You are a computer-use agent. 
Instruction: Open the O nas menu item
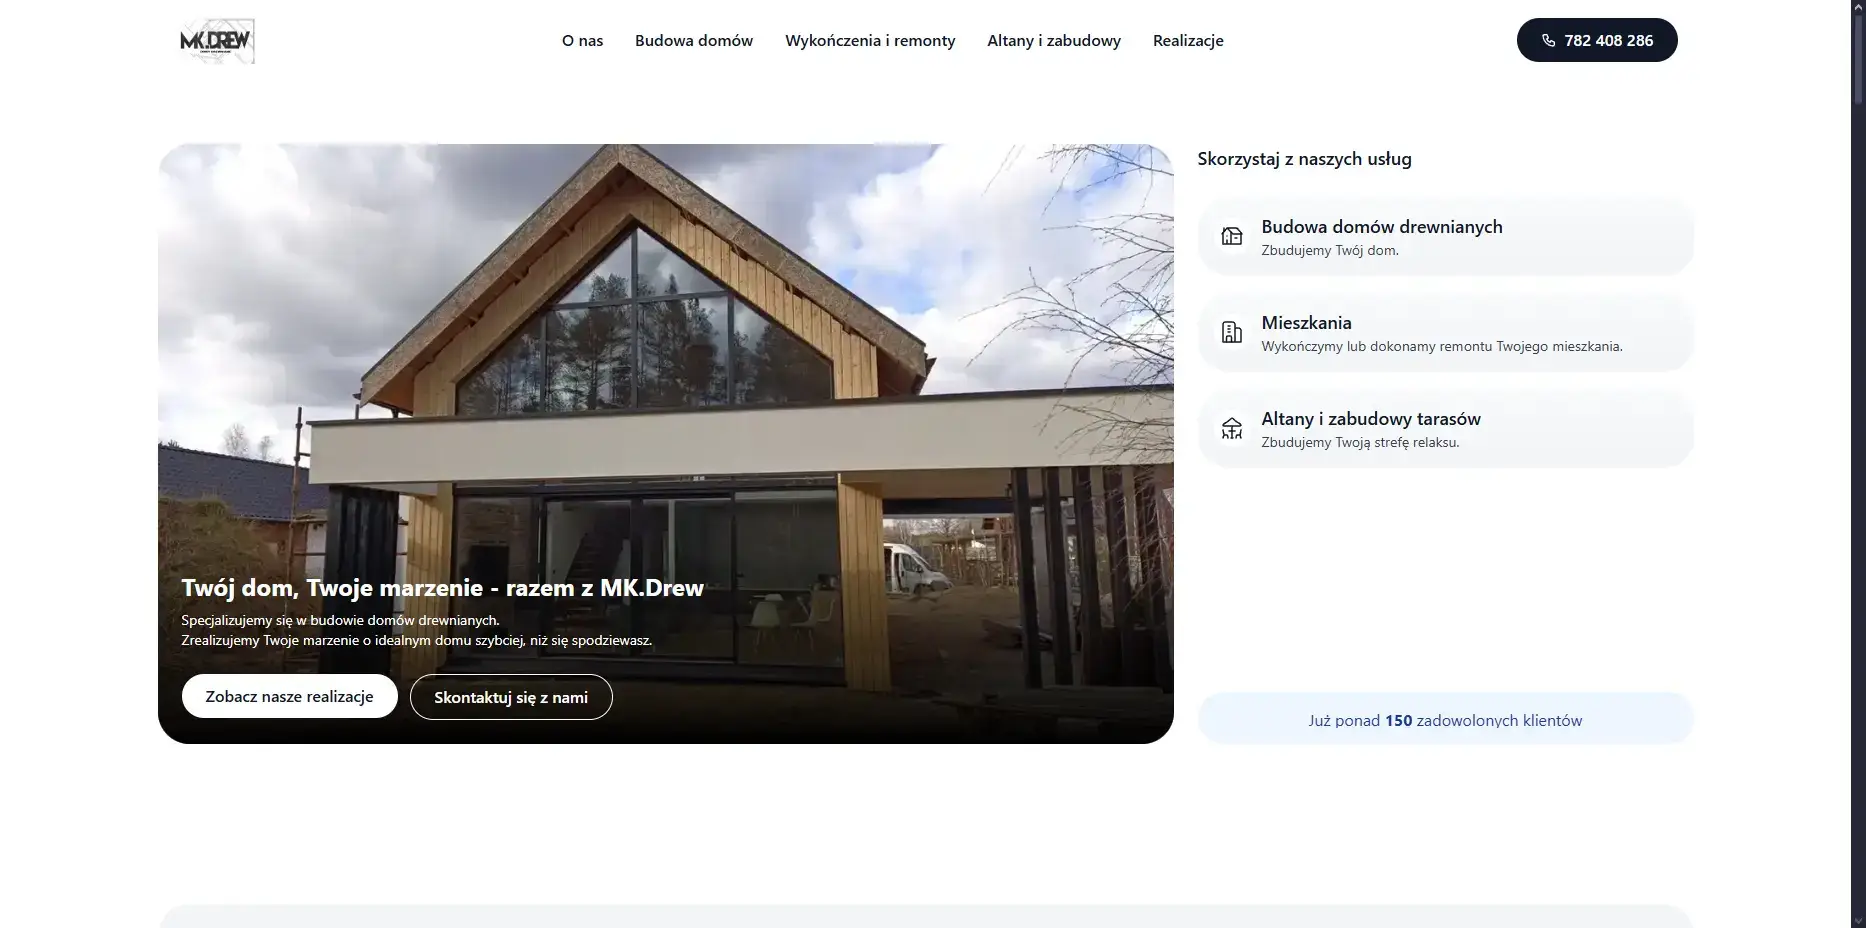click(x=582, y=41)
